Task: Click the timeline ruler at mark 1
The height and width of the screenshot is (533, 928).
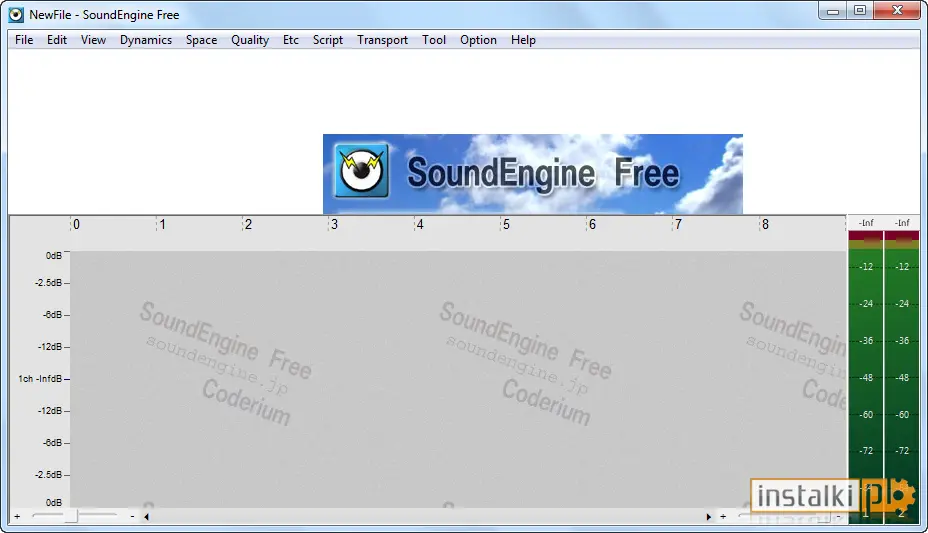Action: point(162,225)
